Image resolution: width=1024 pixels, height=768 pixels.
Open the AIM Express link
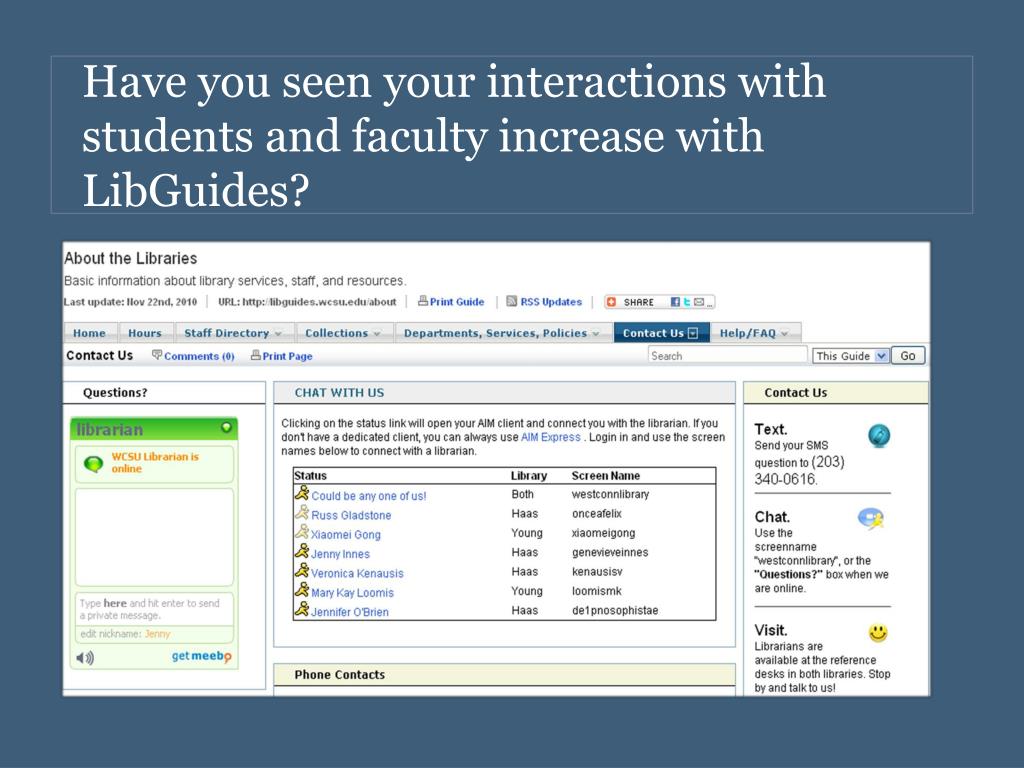[x=551, y=437]
